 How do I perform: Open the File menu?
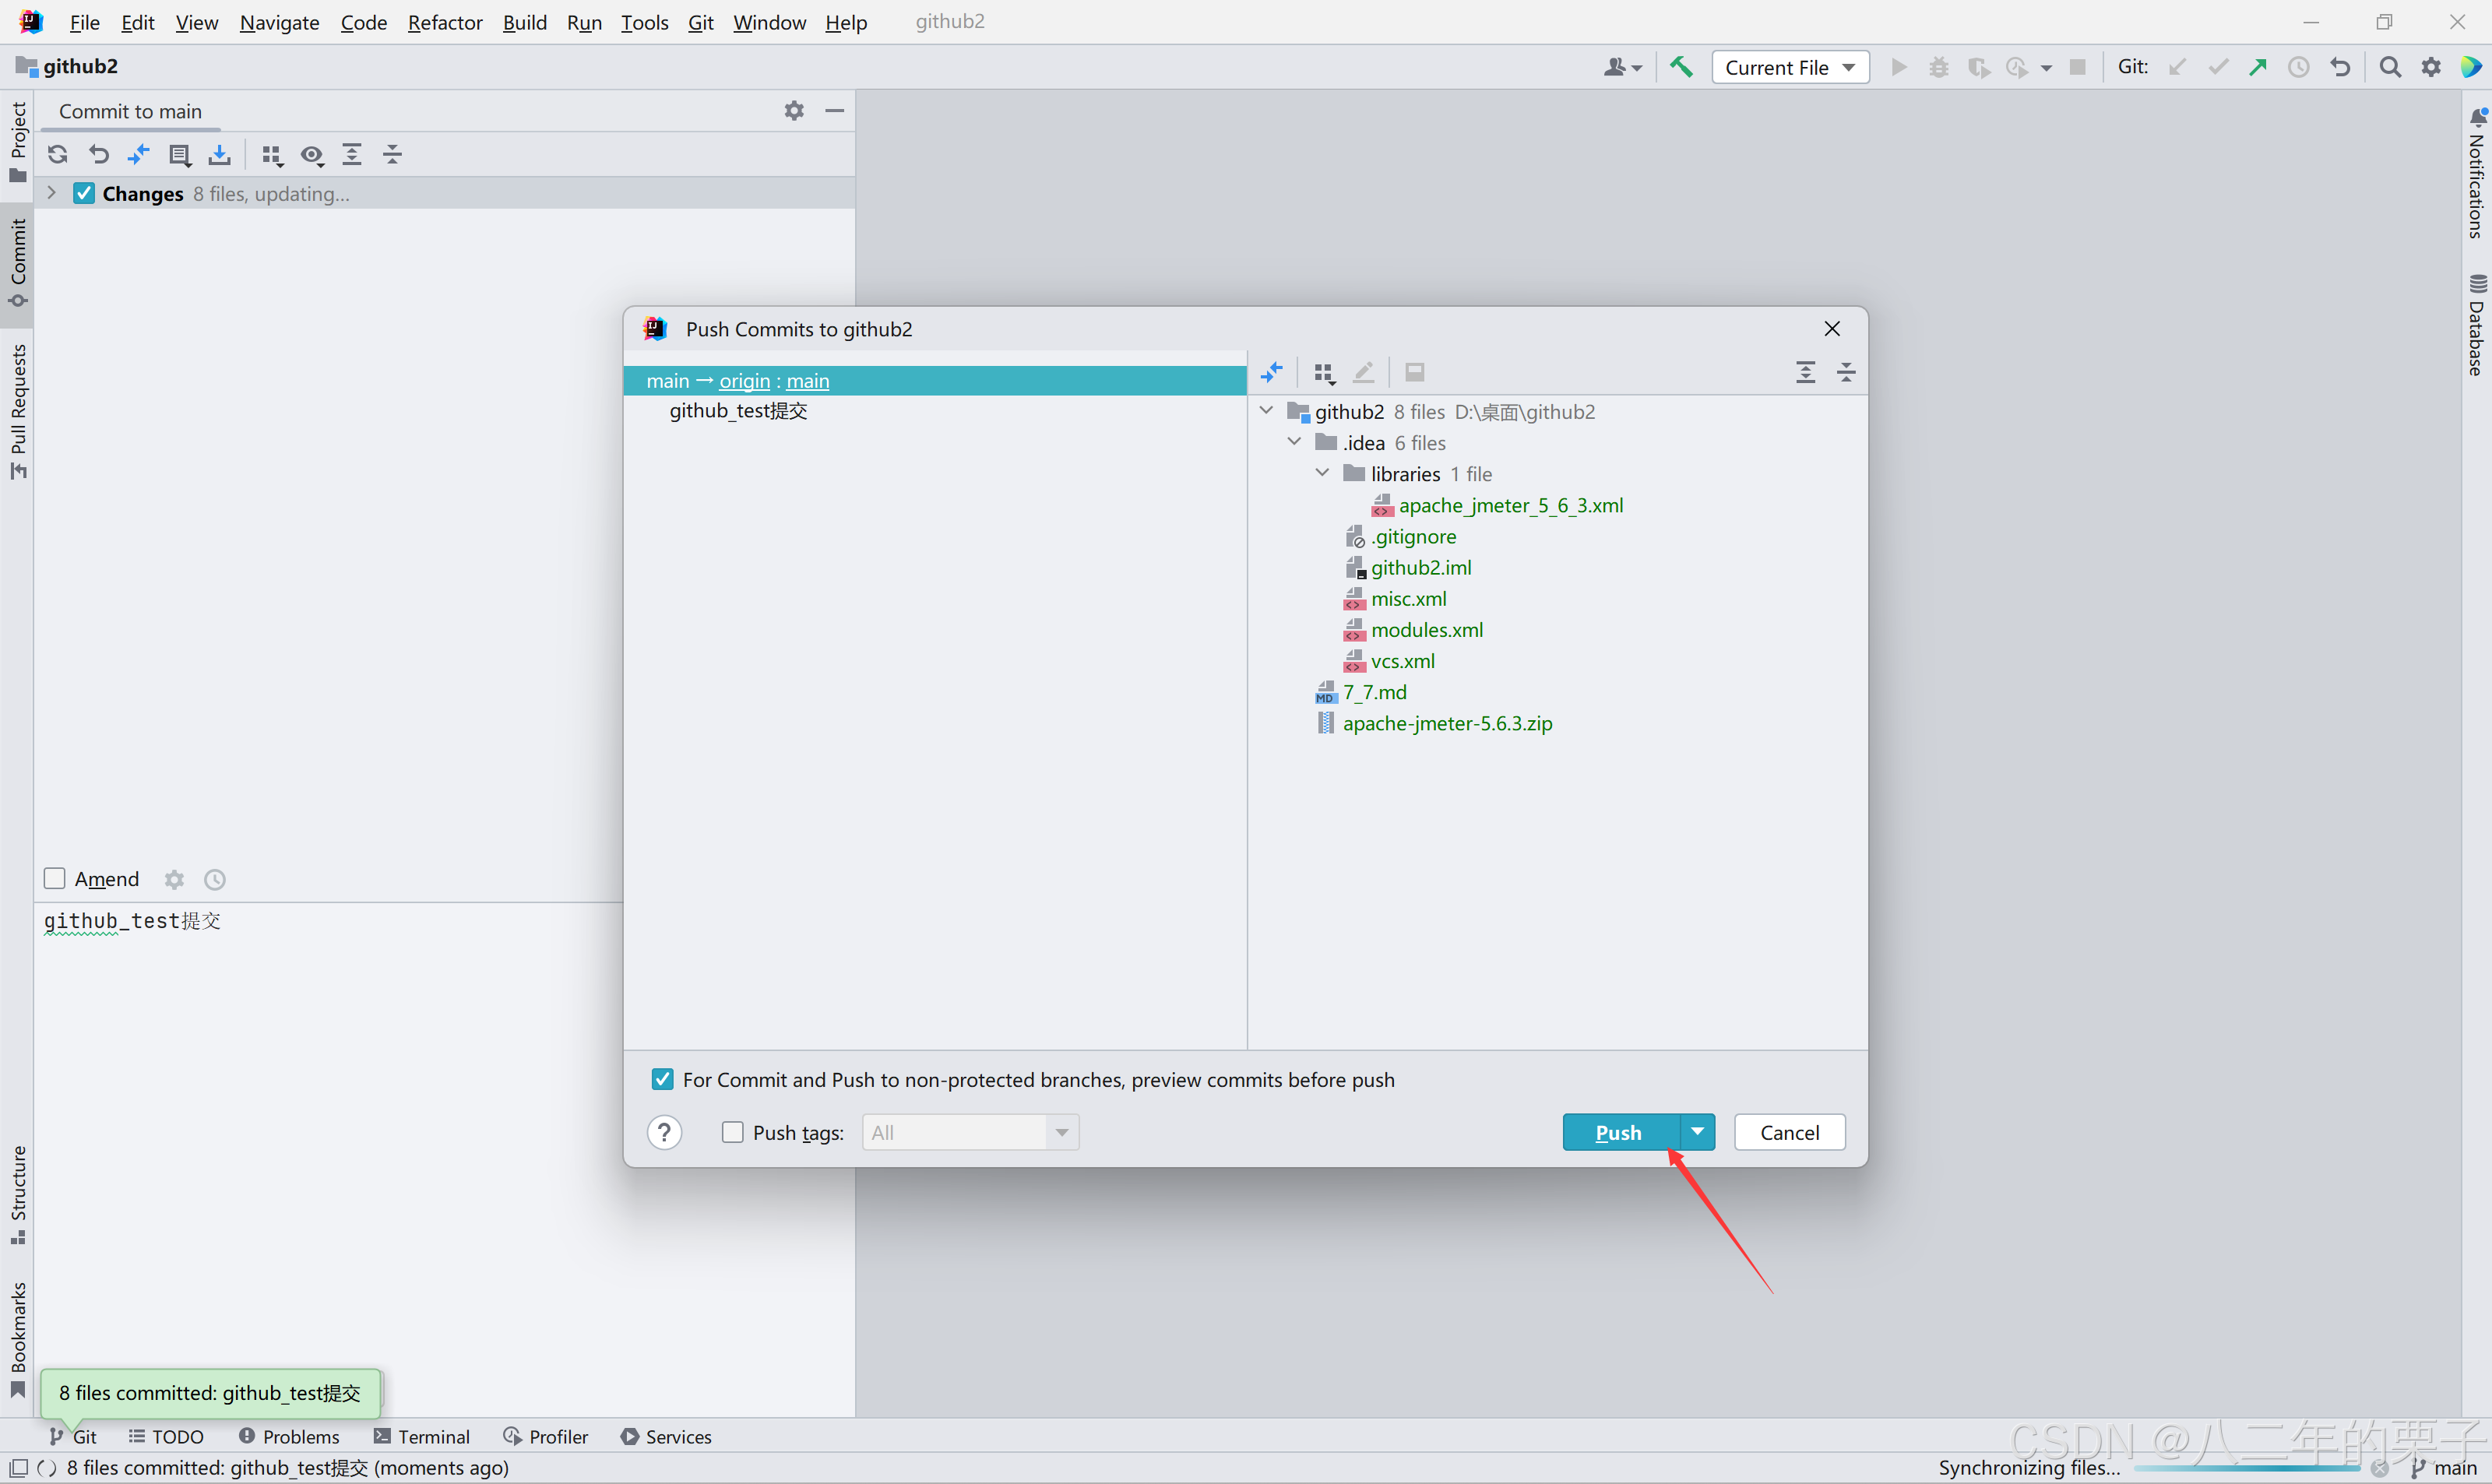(x=84, y=22)
